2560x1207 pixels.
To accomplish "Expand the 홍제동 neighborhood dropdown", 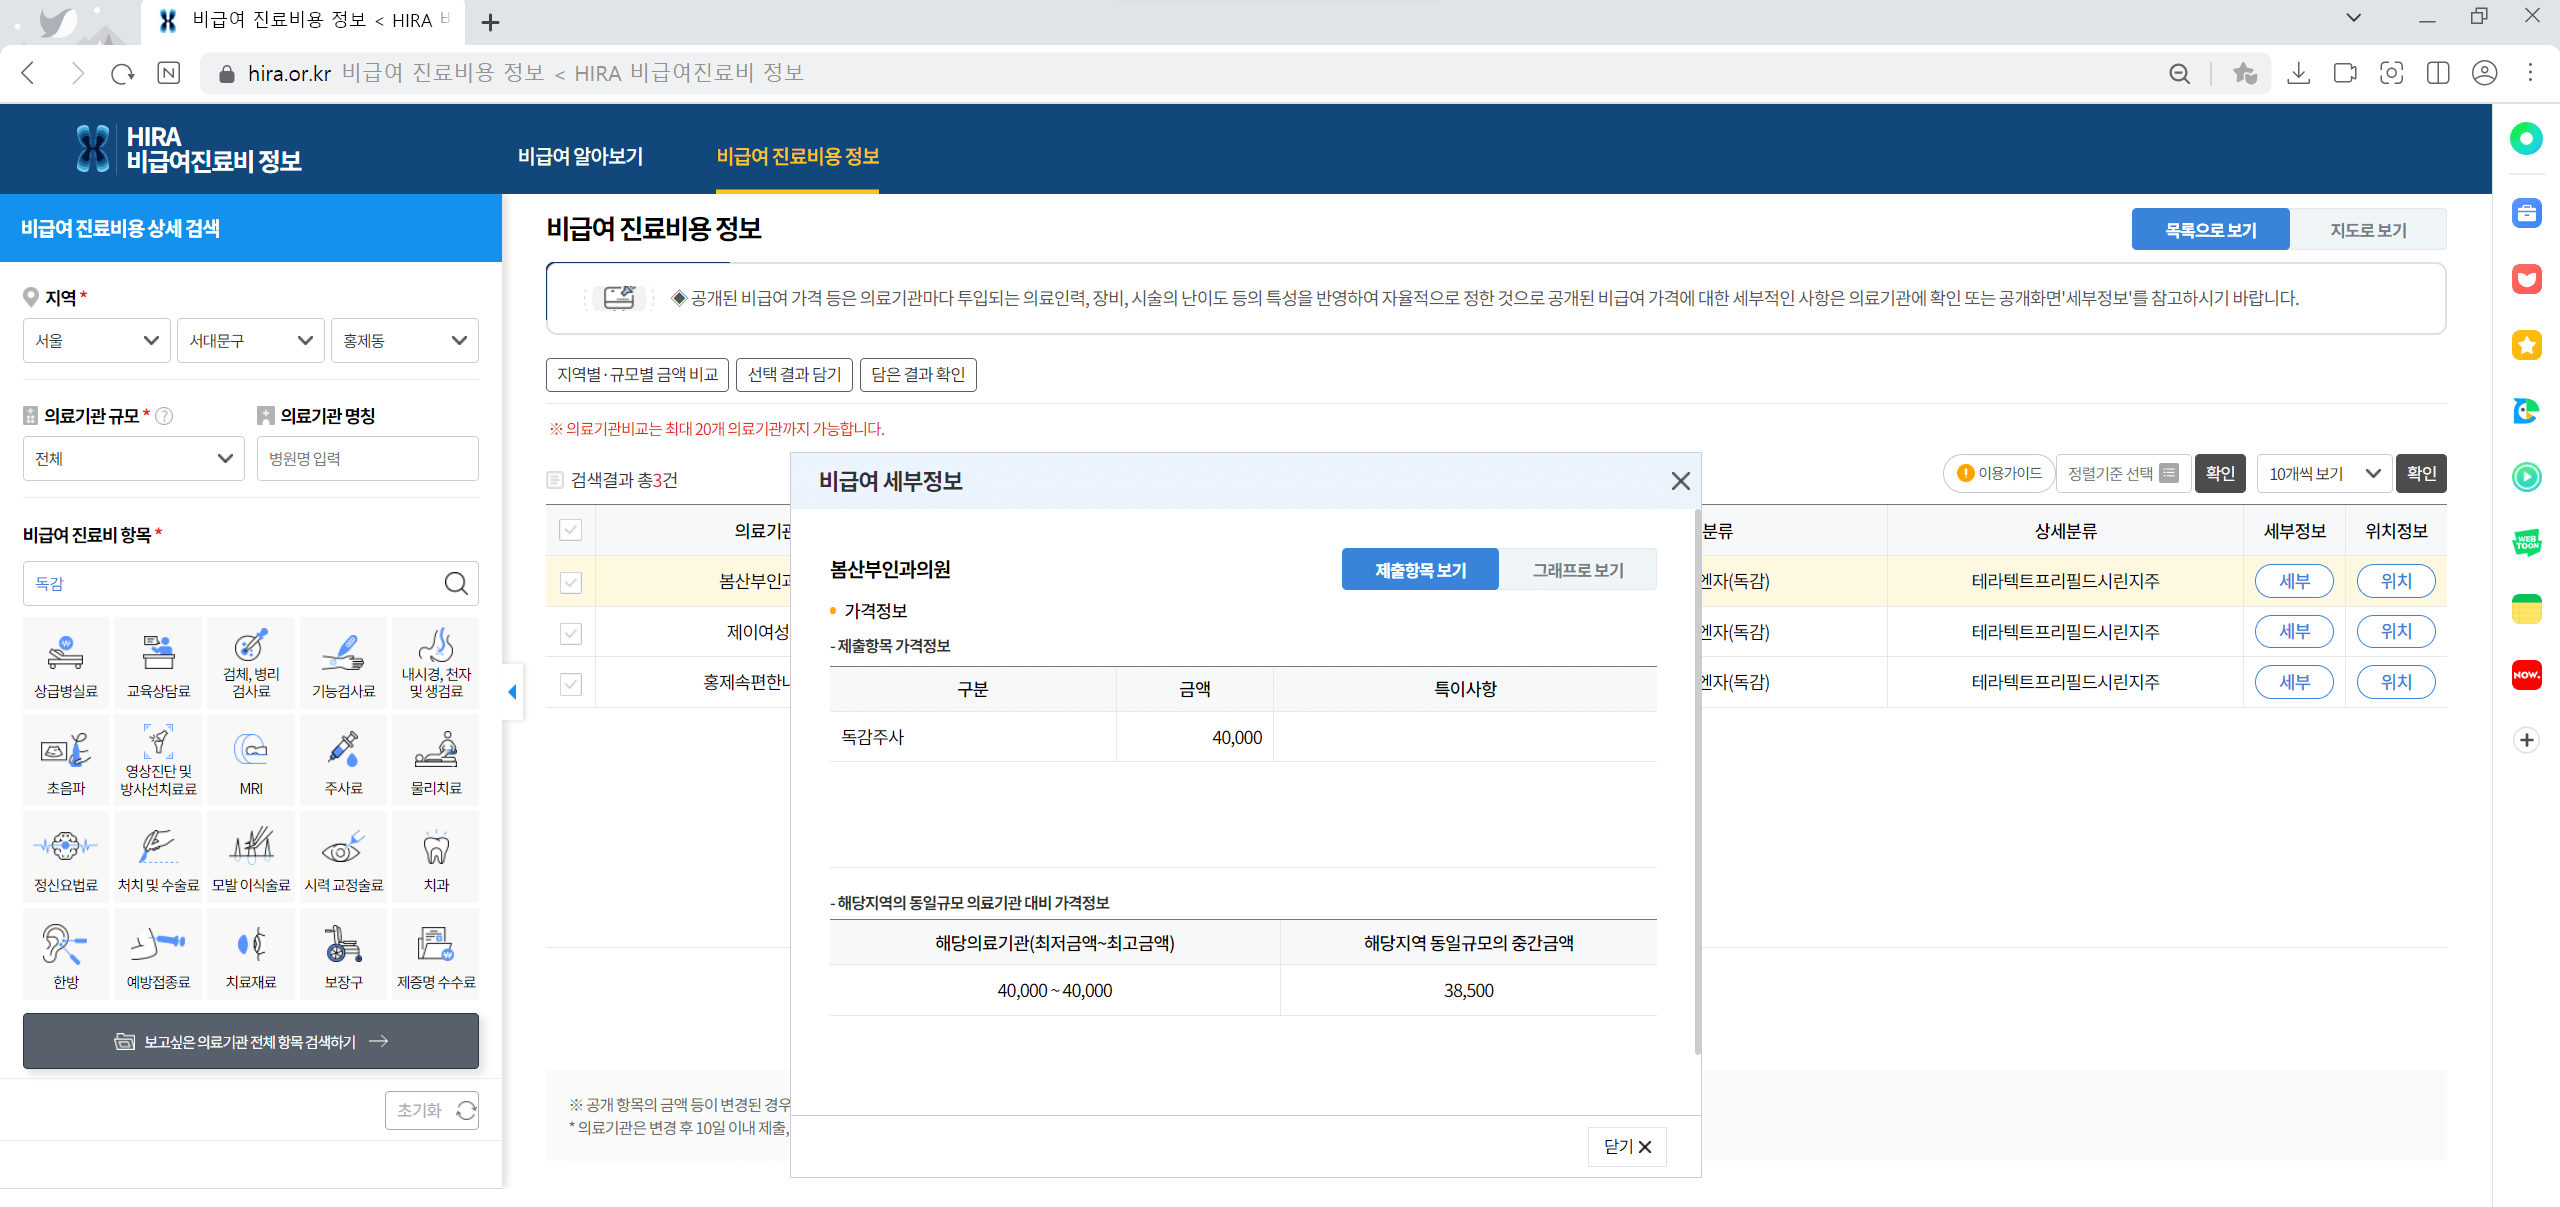I will 404,340.
